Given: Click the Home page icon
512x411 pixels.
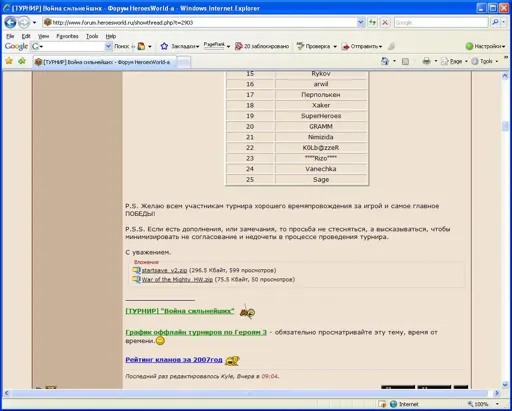Looking at the screenshot, I should pyautogui.click(x=385, y=61).
